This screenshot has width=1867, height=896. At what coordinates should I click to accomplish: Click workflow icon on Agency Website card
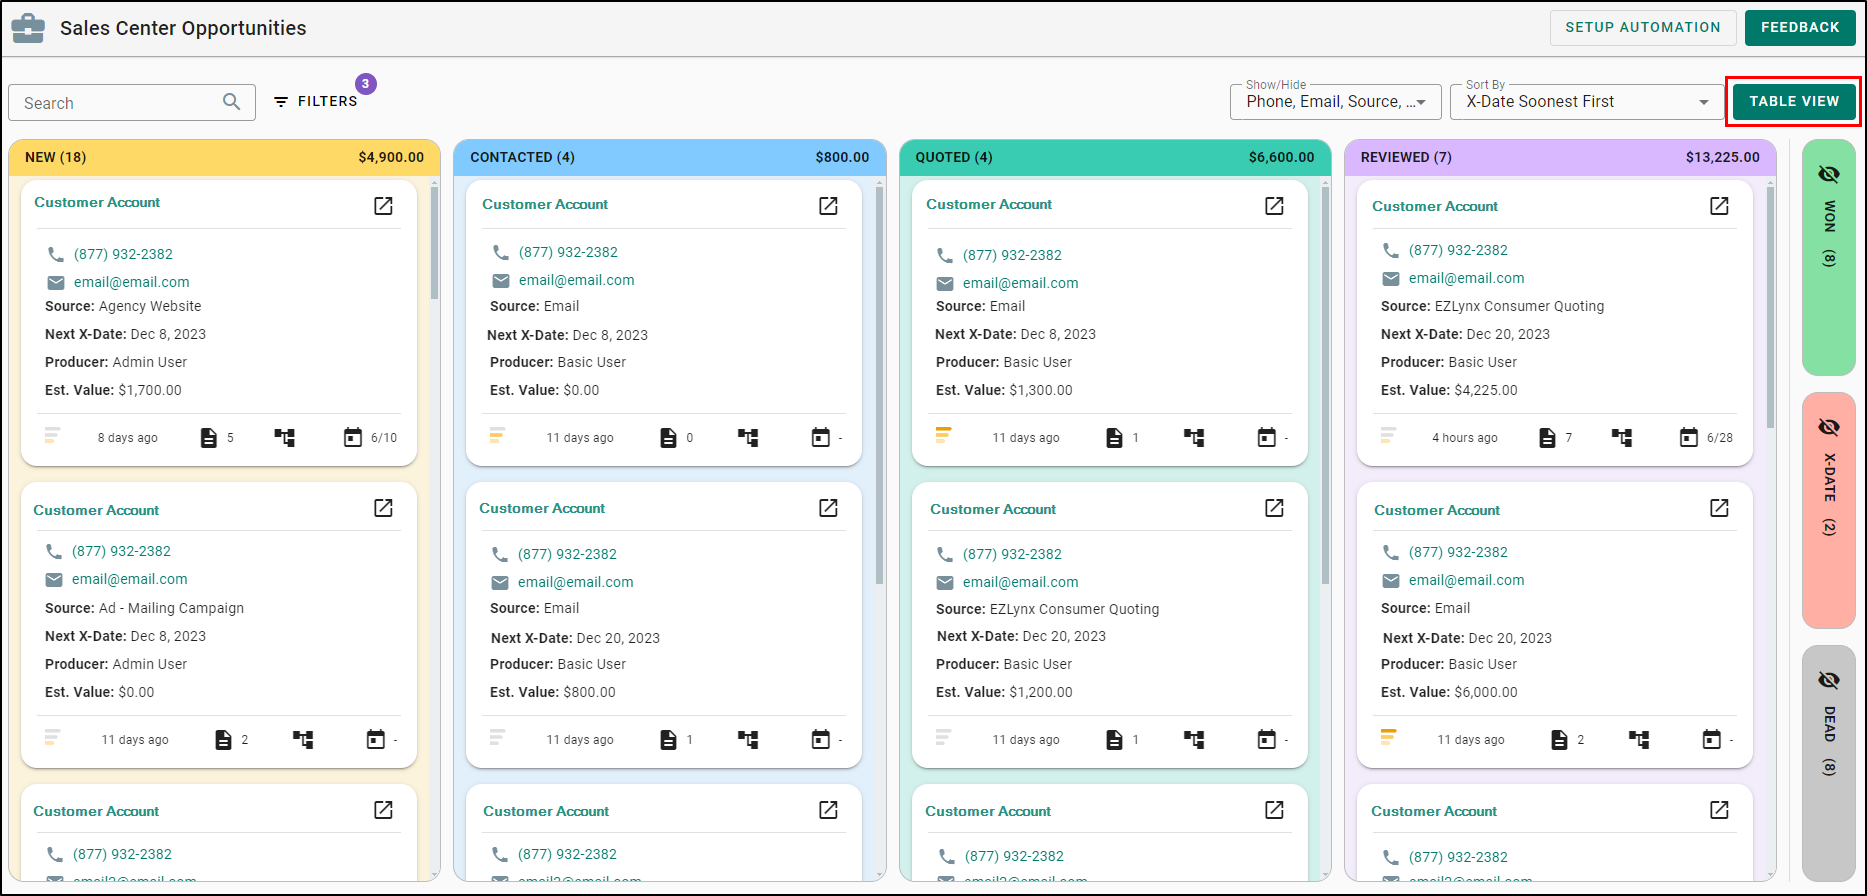click(x=285, y=438)
